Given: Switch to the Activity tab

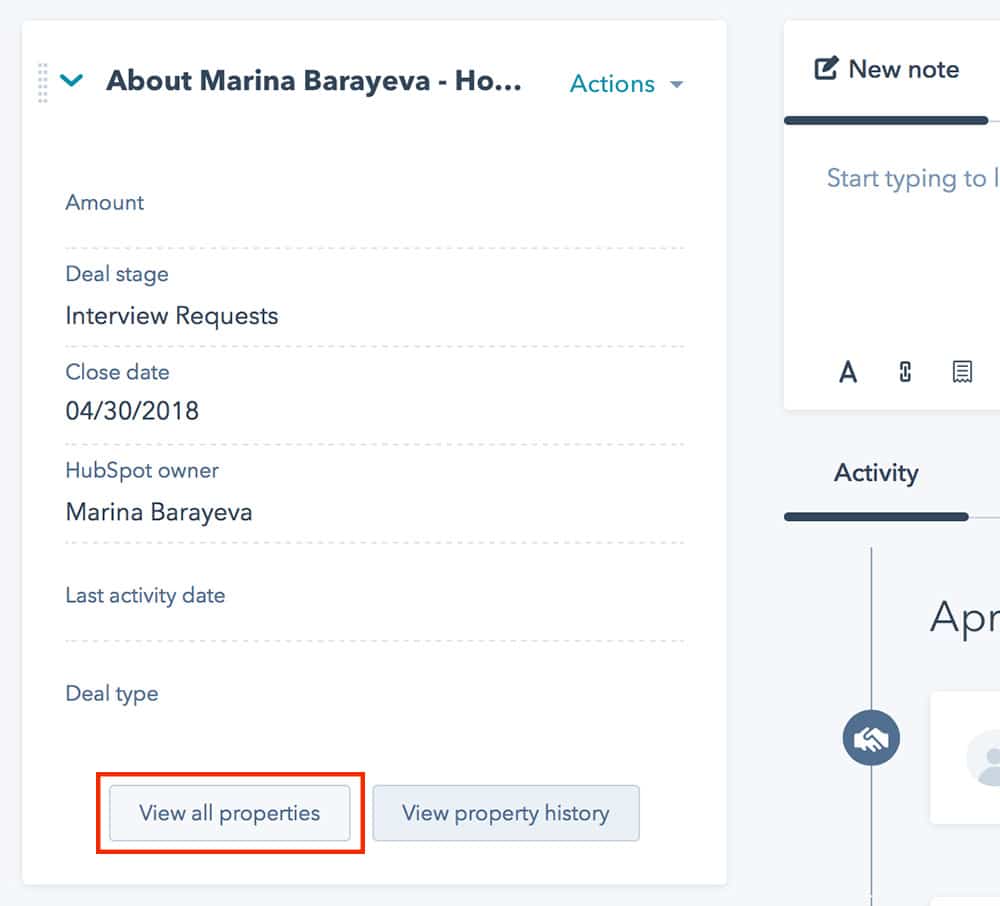Looking at the screenshot, I should tap(876, 473).
